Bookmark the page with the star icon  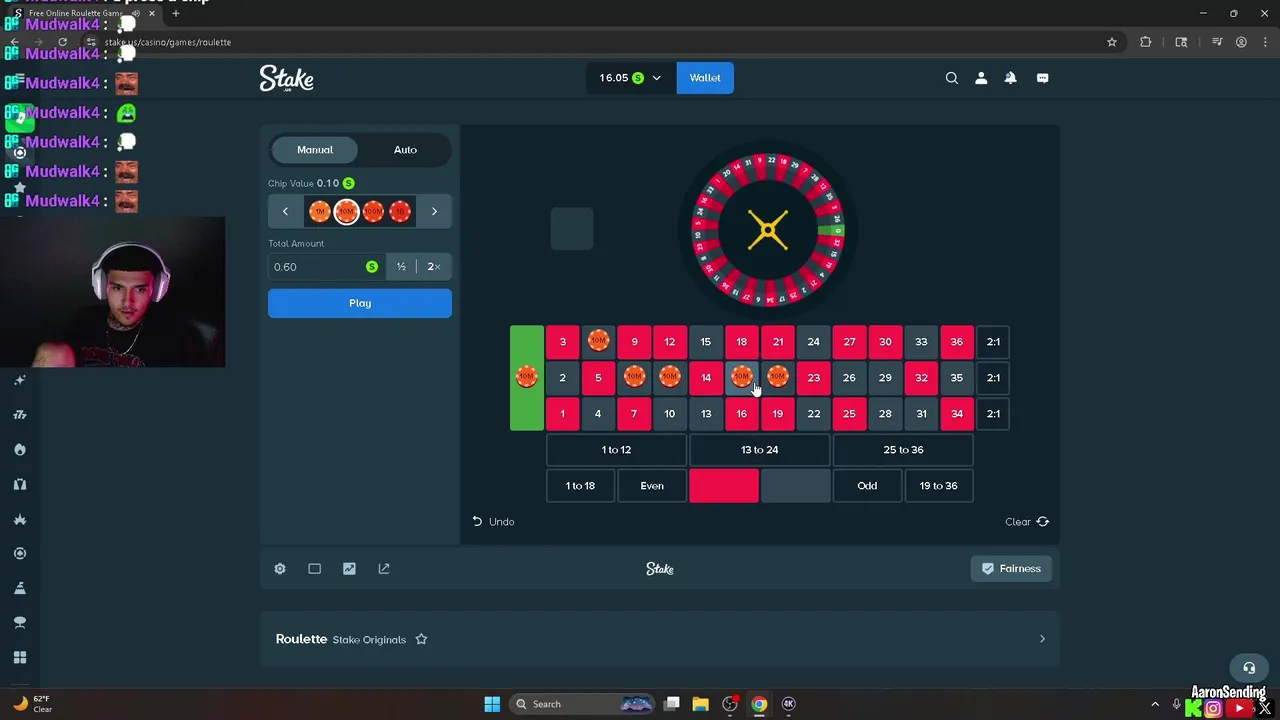[x=1111, y=42]
